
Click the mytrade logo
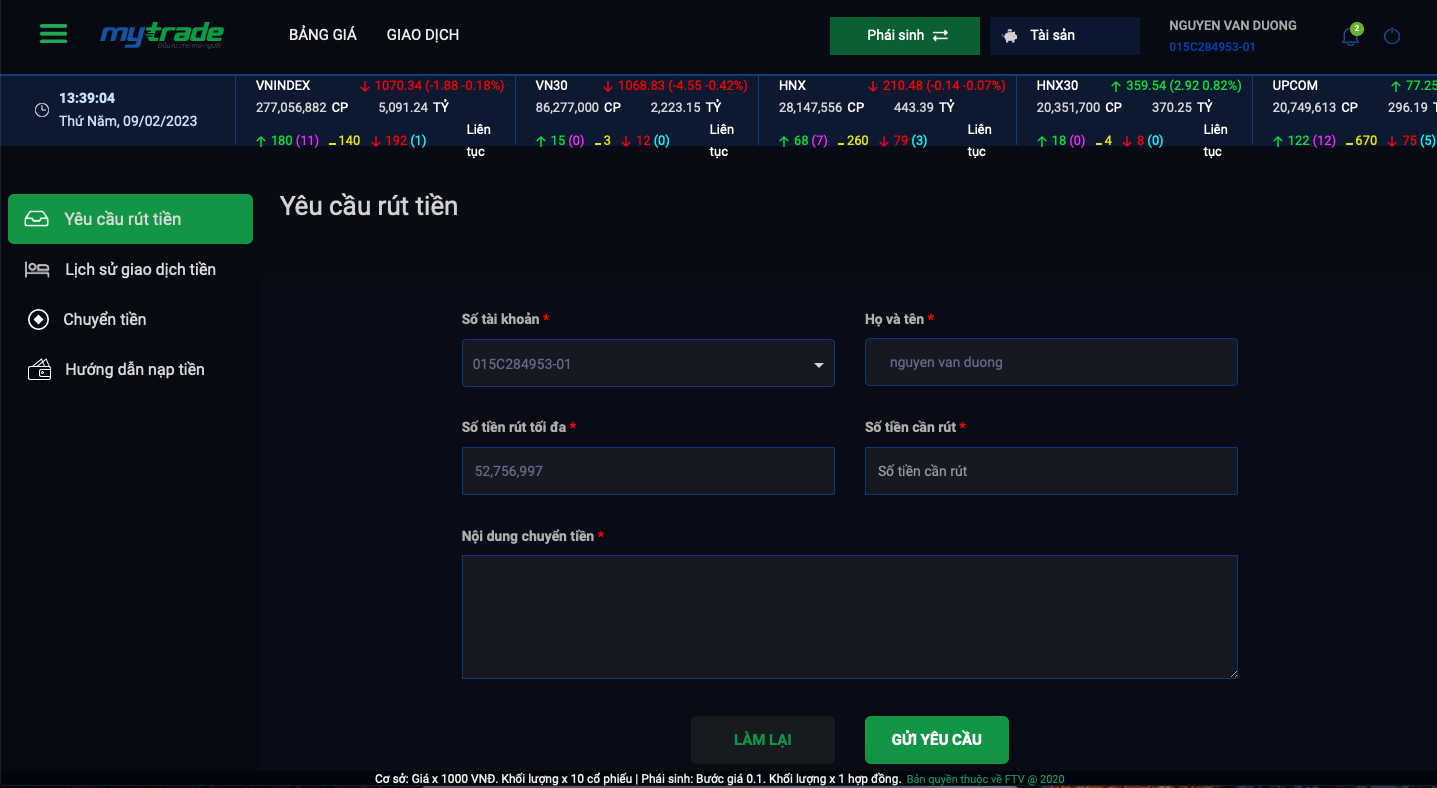(162, 35)
